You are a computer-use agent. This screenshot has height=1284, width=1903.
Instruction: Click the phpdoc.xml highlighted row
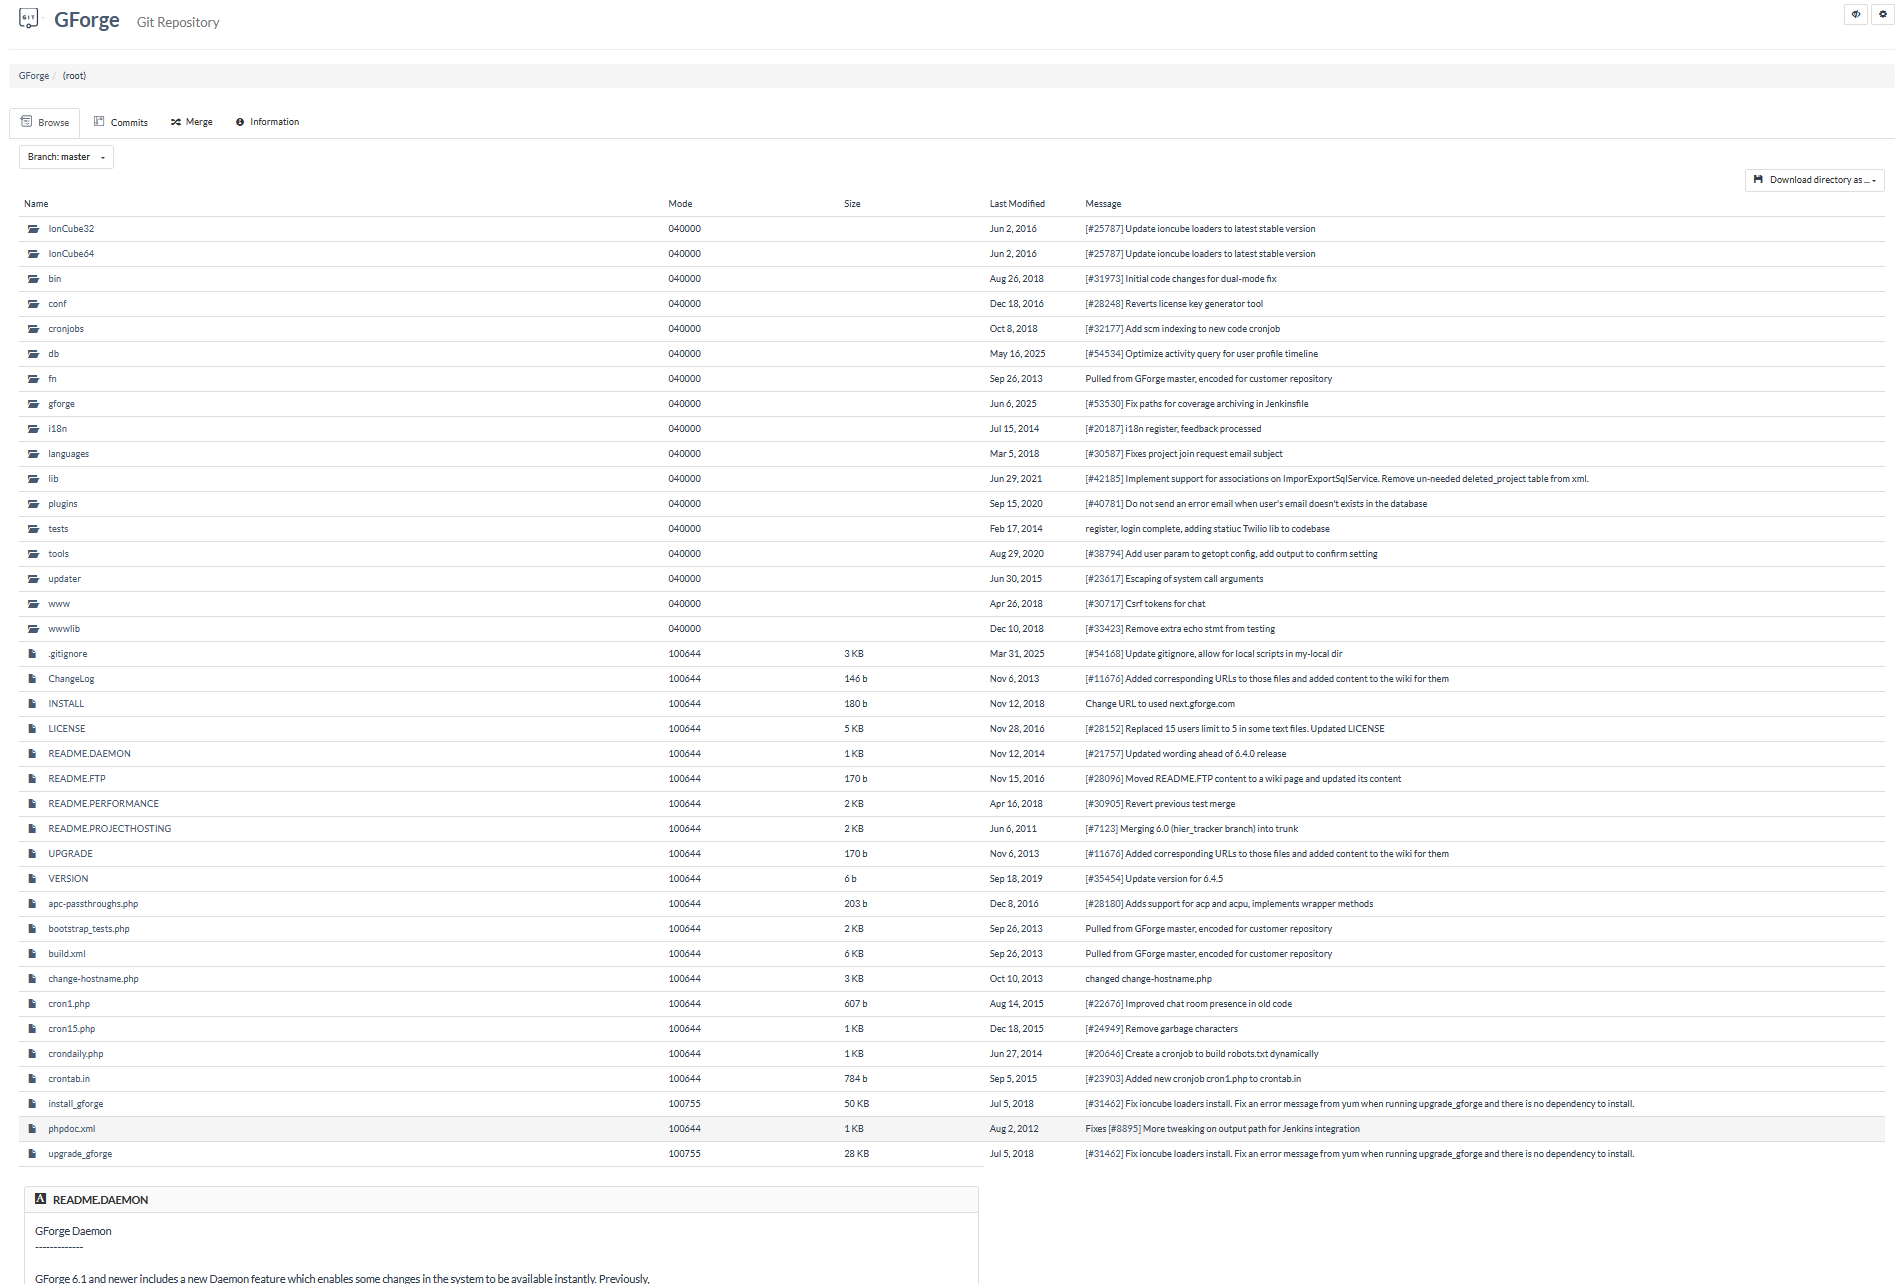point(951,1129)
